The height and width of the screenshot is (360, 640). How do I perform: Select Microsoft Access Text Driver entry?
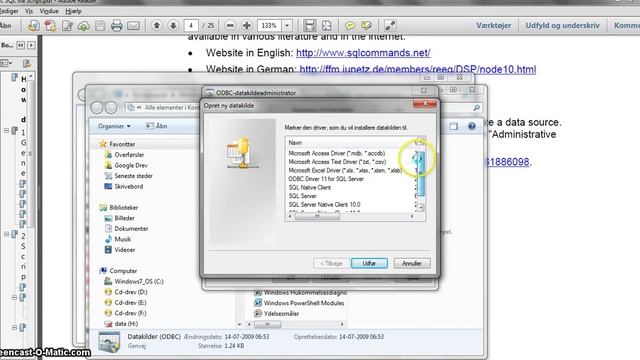(x=337, y=162)
